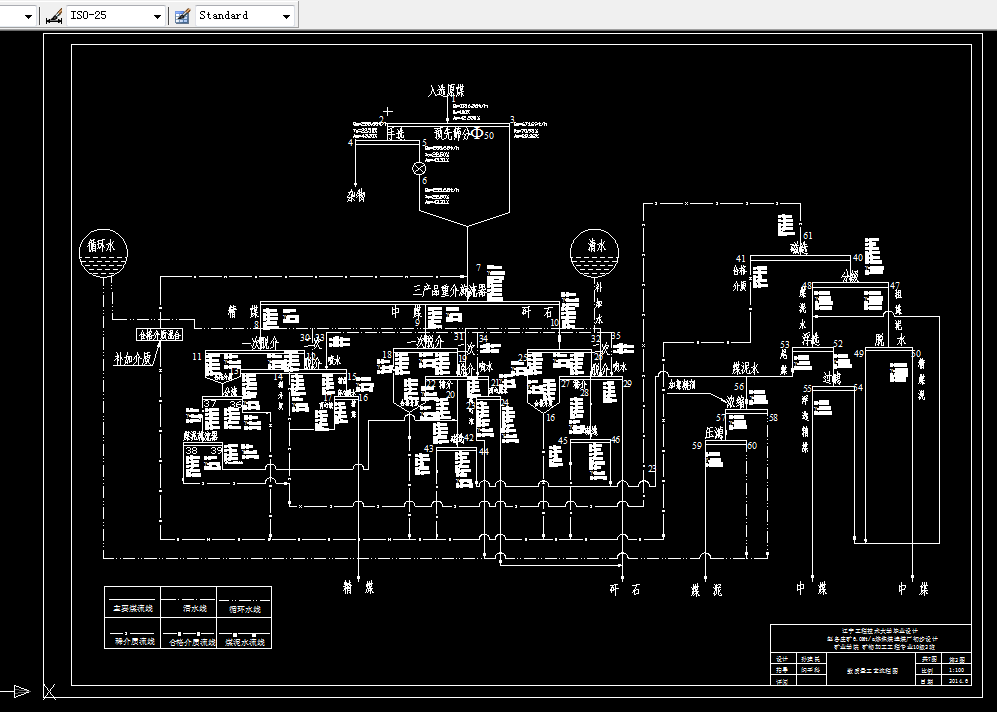Click the 补加介质 label

[133, 359]
